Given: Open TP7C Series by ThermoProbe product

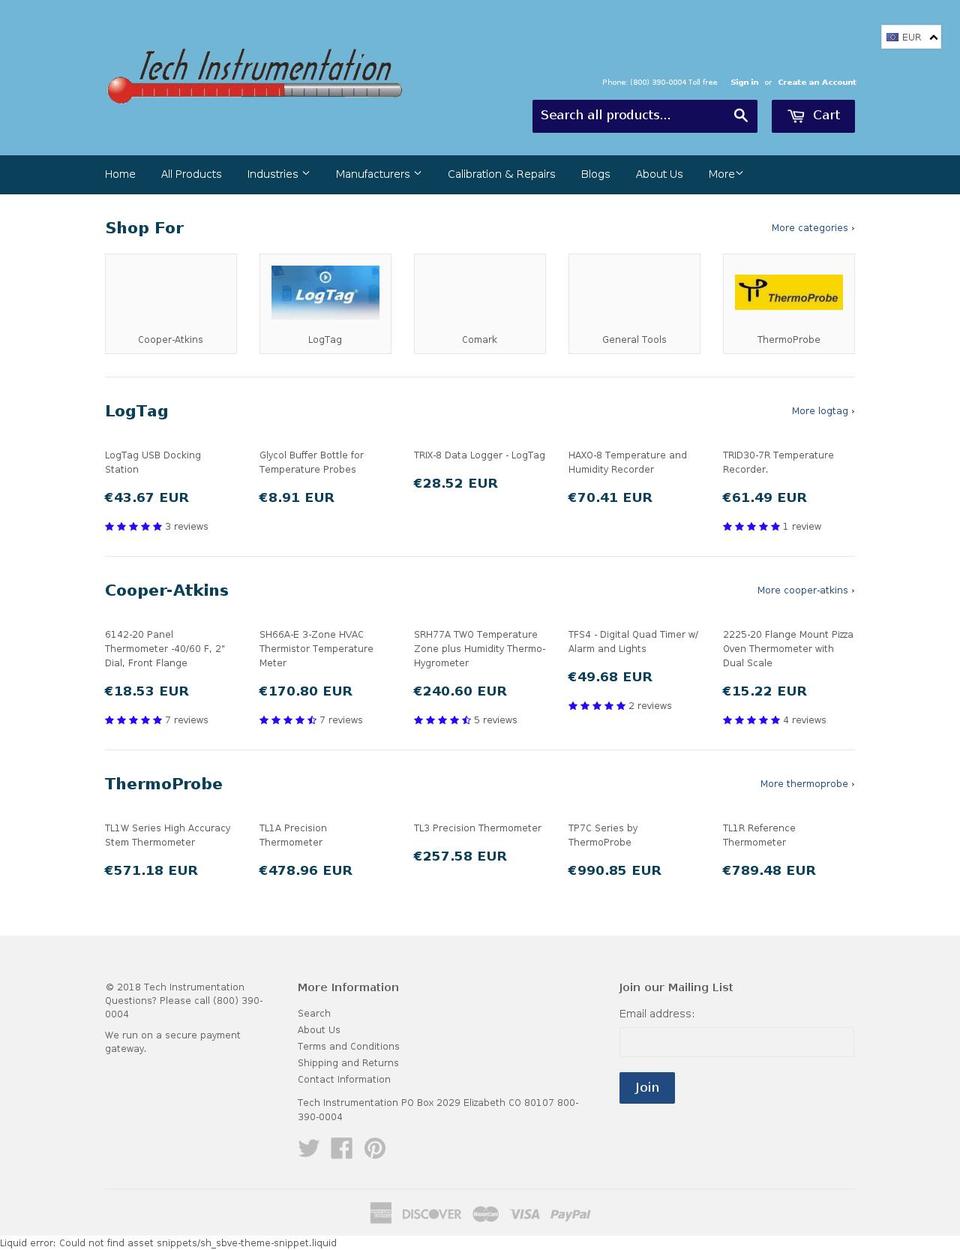Looking at the screenshot, I should click(603, 835).
